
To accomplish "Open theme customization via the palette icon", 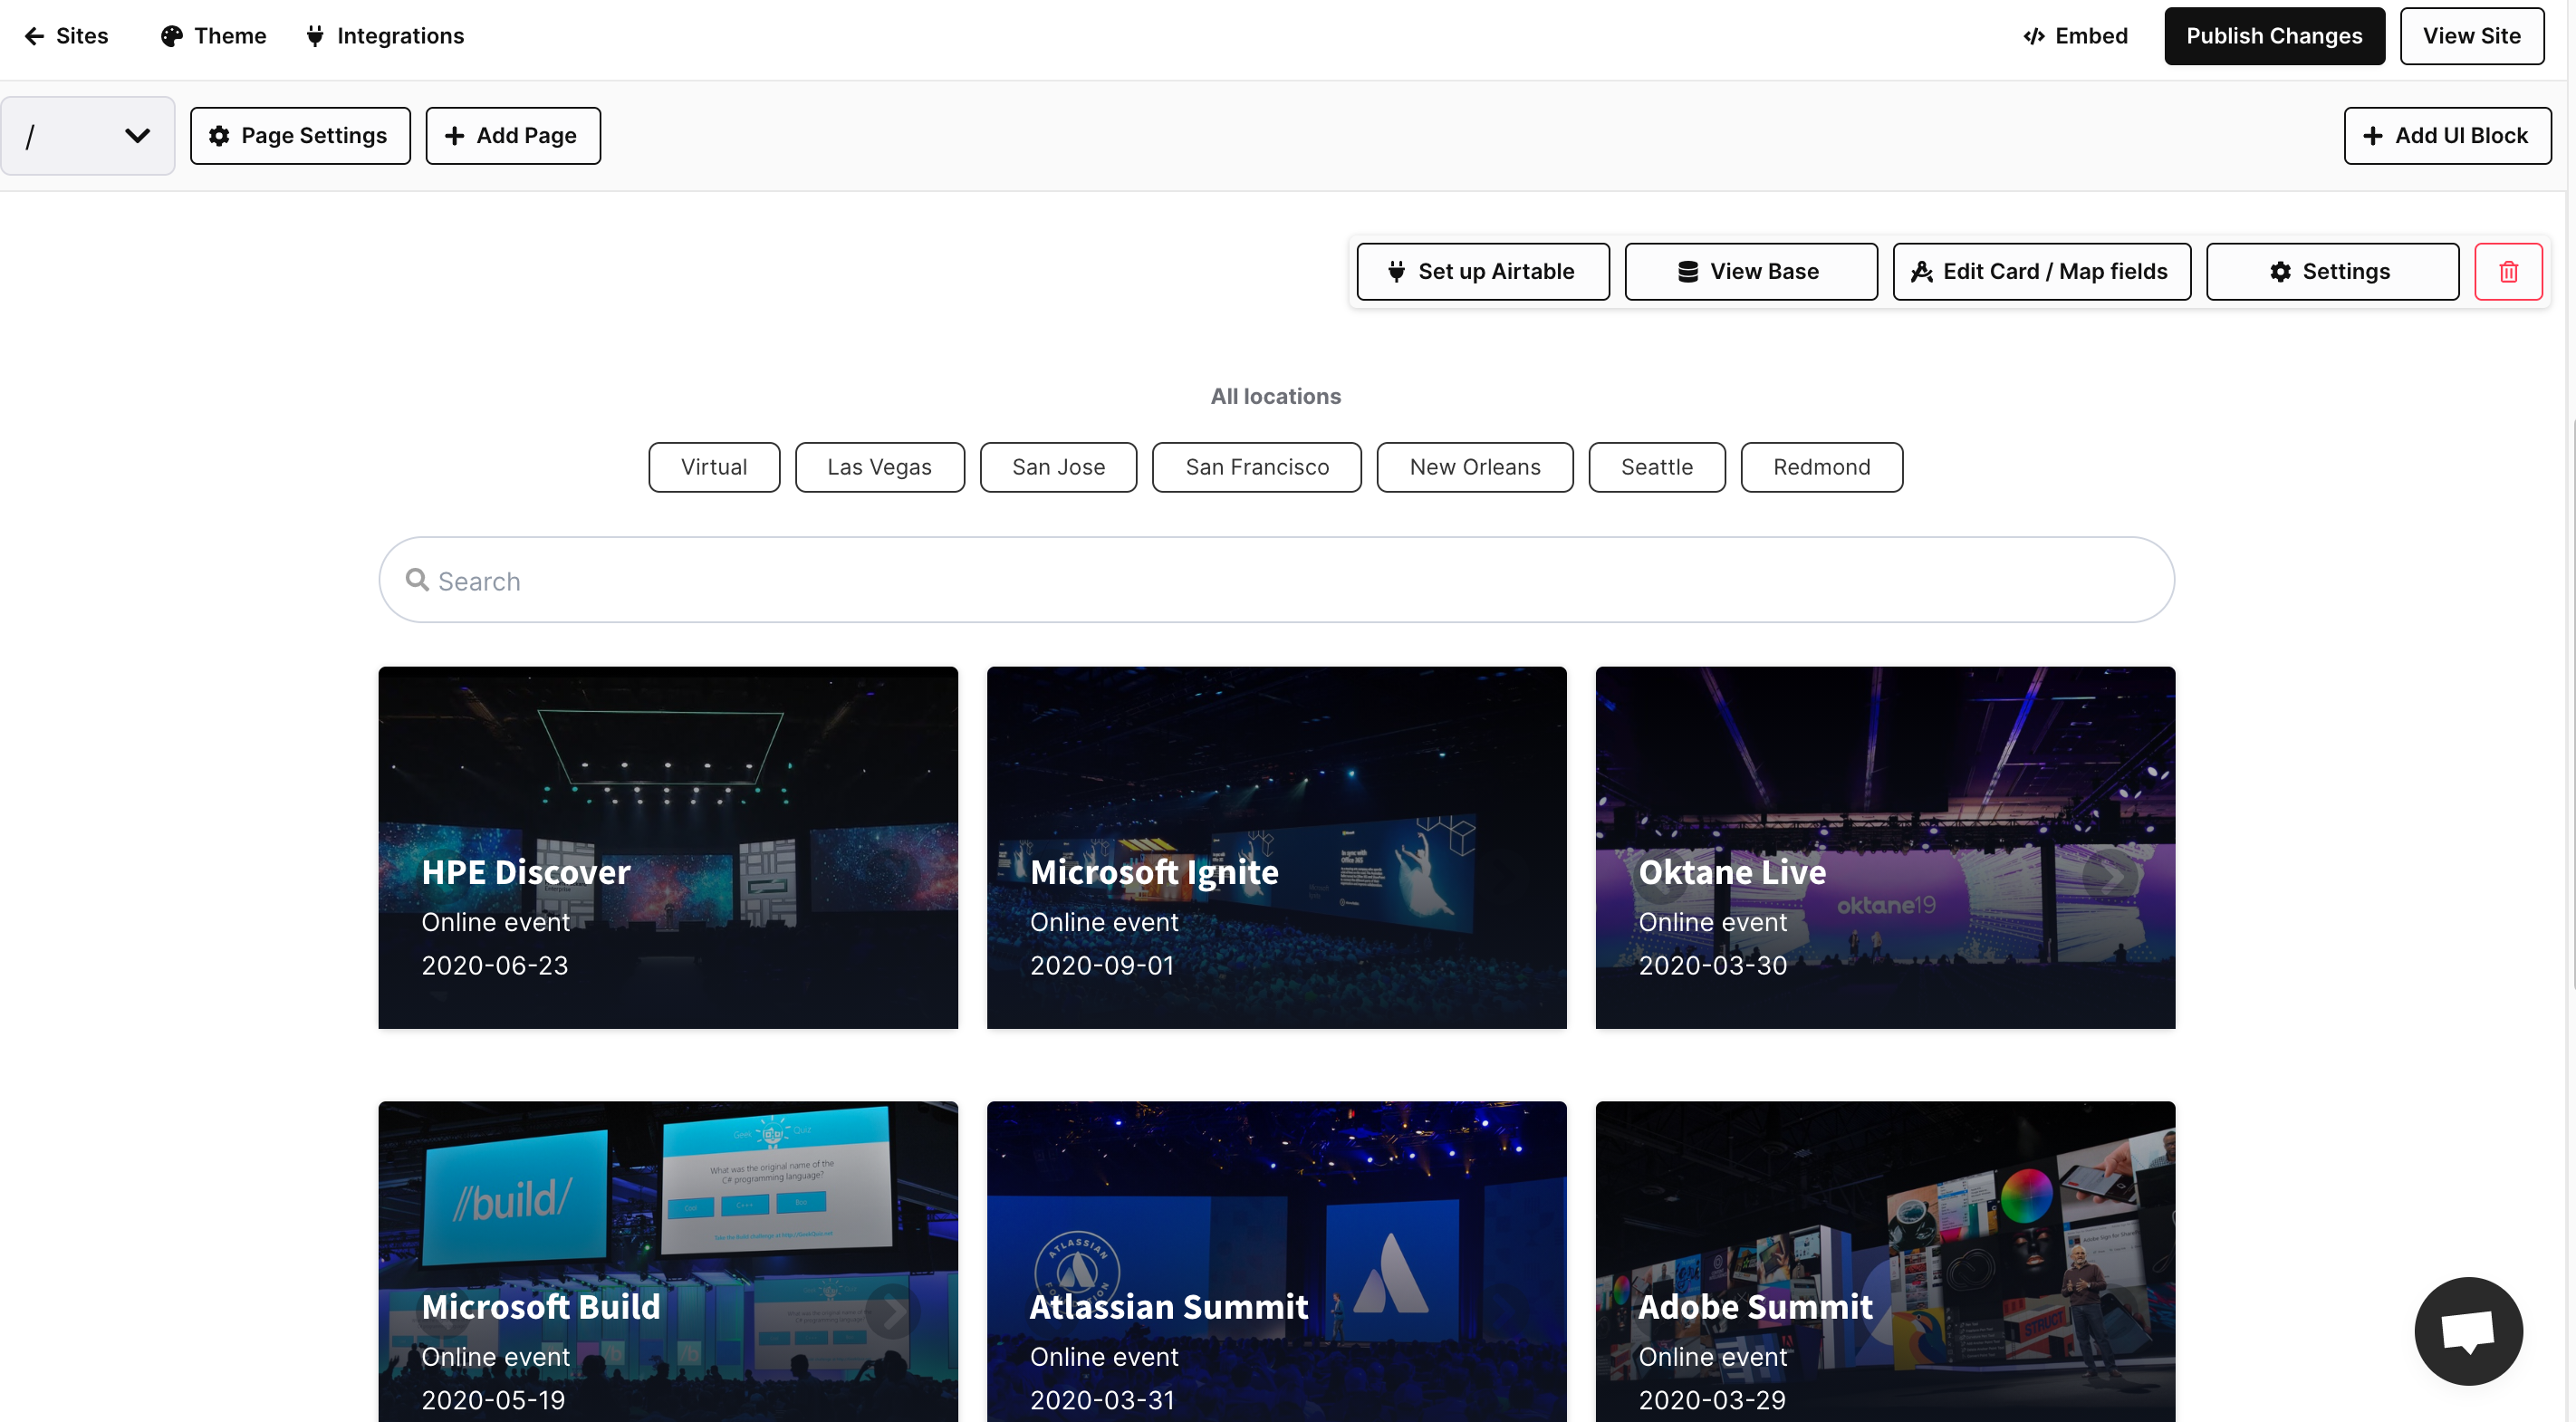I will click(172, 35).
